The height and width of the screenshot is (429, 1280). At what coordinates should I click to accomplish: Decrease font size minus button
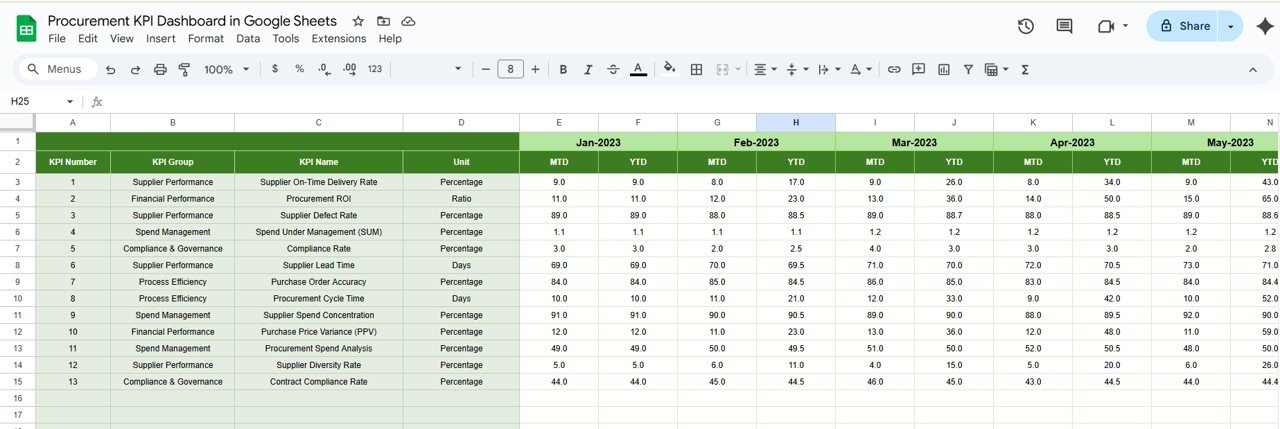click(486, 69)
